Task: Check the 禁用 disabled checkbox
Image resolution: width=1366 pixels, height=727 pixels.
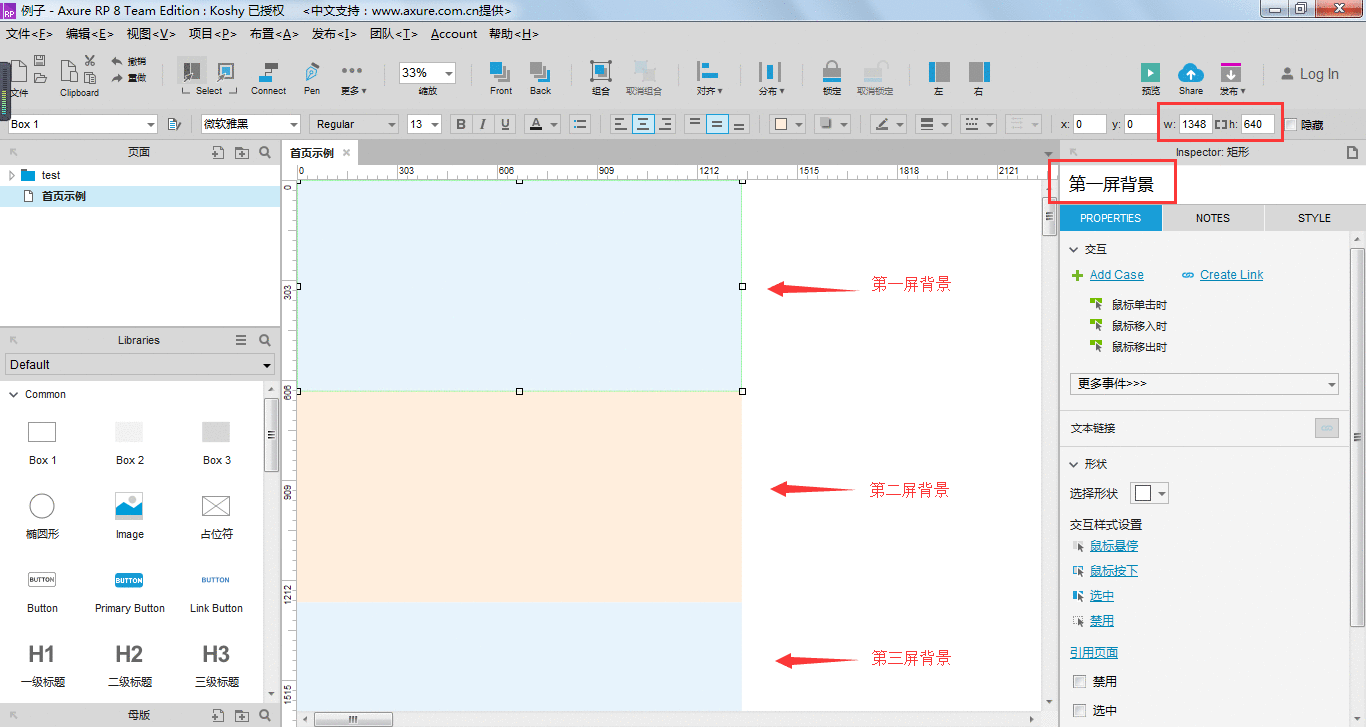Action: coord(1079,681)
